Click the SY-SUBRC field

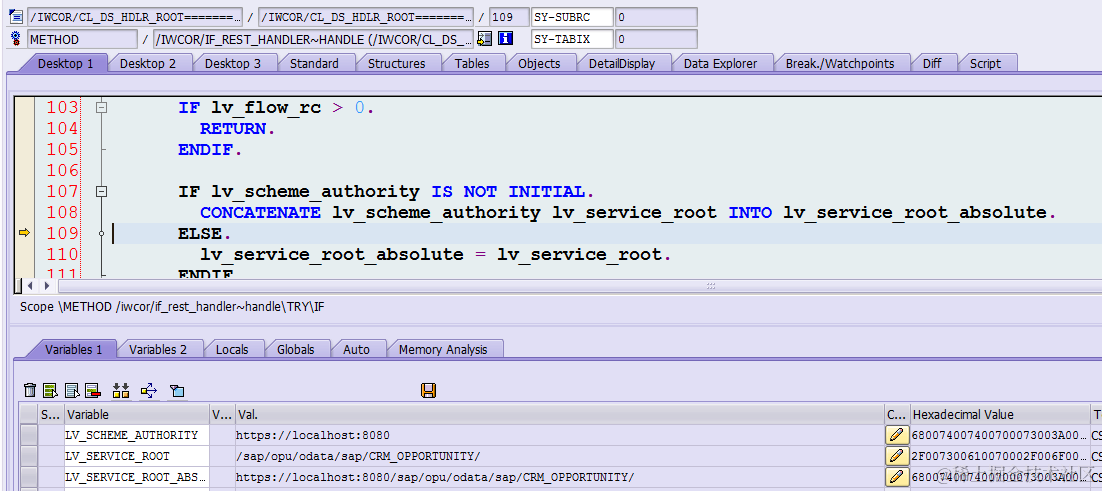pyautogui.click(x=573, y=17)
